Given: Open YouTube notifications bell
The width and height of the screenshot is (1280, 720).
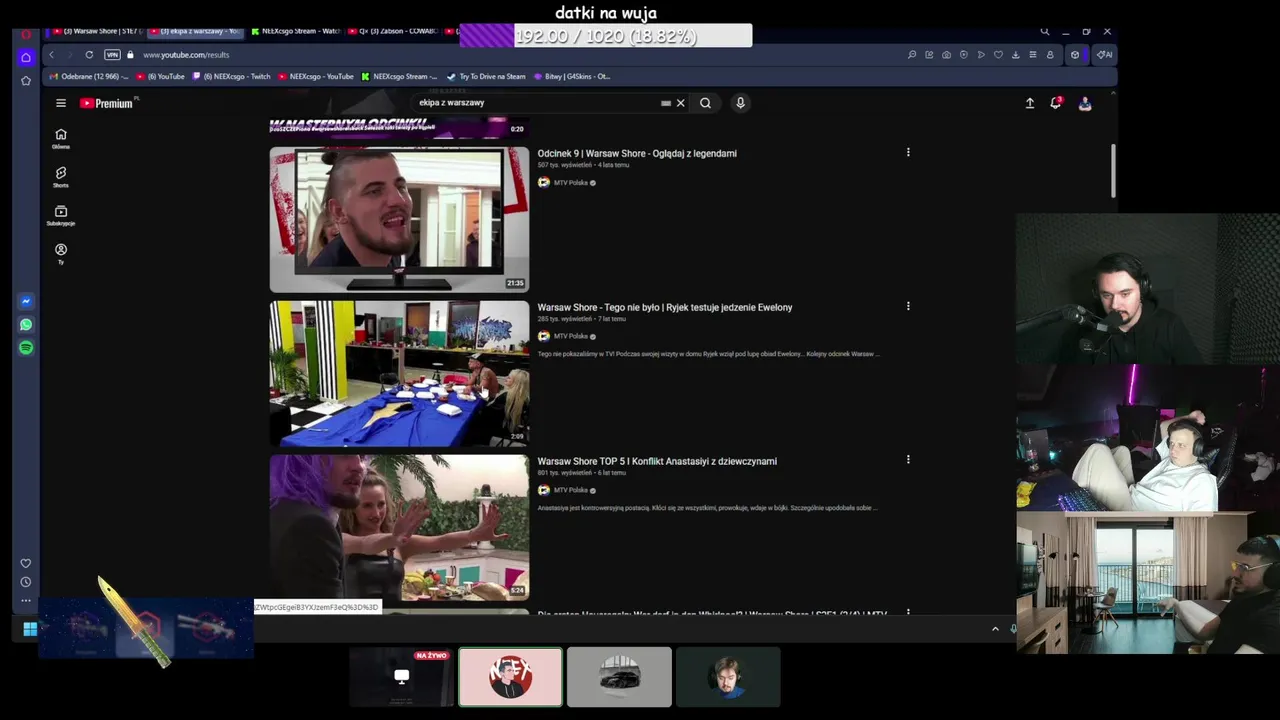Looking at the screenshot, I should pos(1056,103).
